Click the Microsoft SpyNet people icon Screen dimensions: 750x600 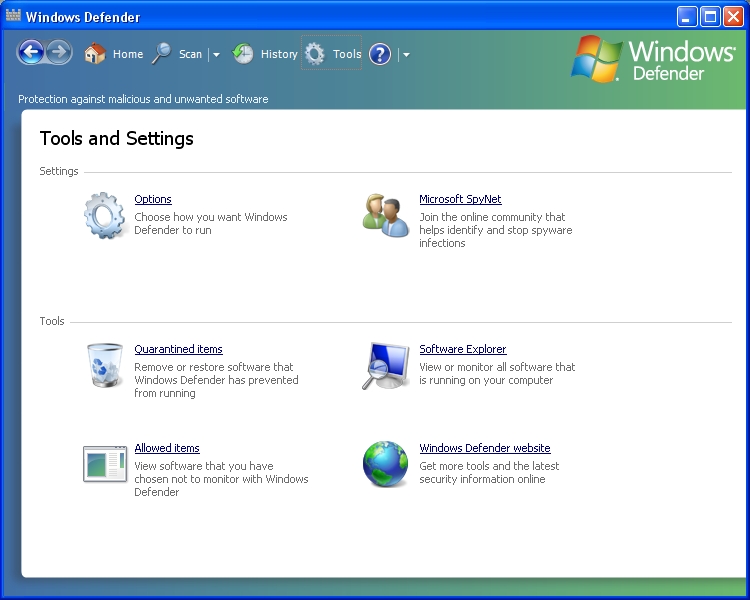[x=386, y=215]
